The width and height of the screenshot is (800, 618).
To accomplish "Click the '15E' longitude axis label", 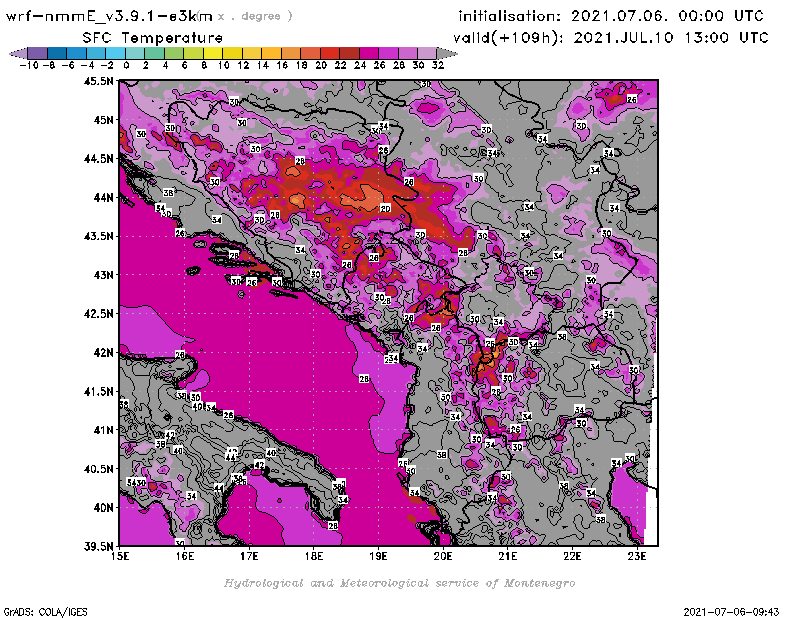I will click(120, 556).
